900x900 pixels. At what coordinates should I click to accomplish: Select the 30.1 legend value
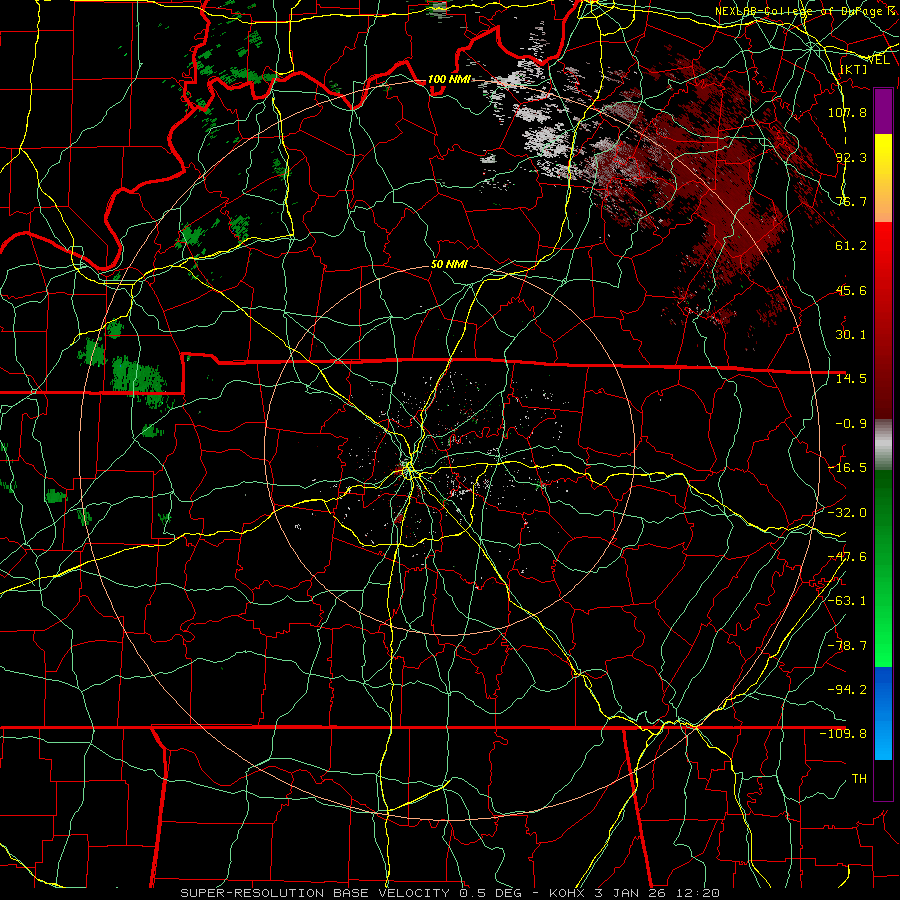[851, 335]
